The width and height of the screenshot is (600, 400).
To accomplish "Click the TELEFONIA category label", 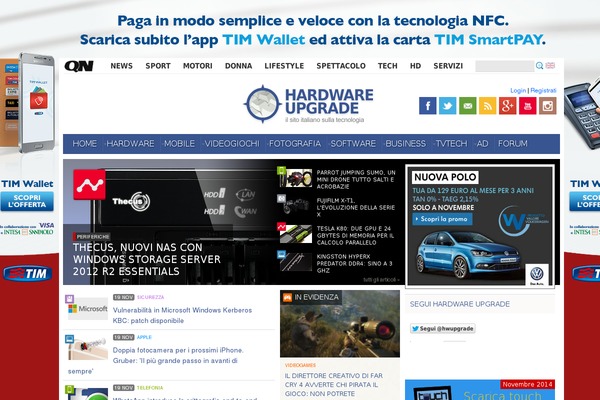I will pos(150,388).
